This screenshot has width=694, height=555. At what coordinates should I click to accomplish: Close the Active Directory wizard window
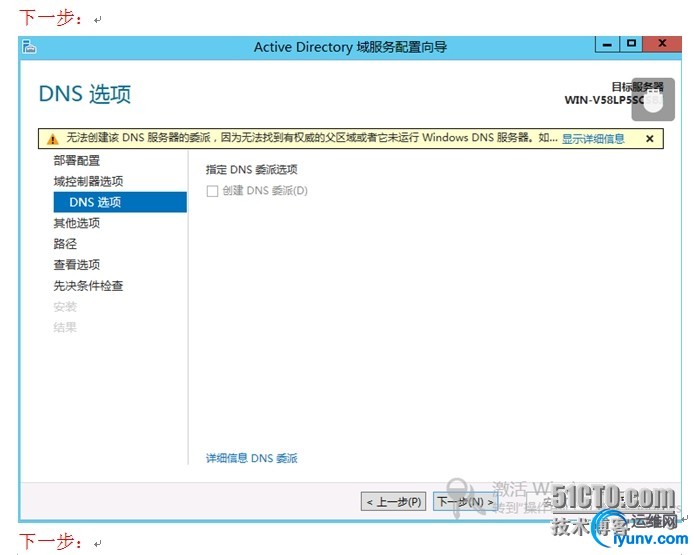point(662,44)
